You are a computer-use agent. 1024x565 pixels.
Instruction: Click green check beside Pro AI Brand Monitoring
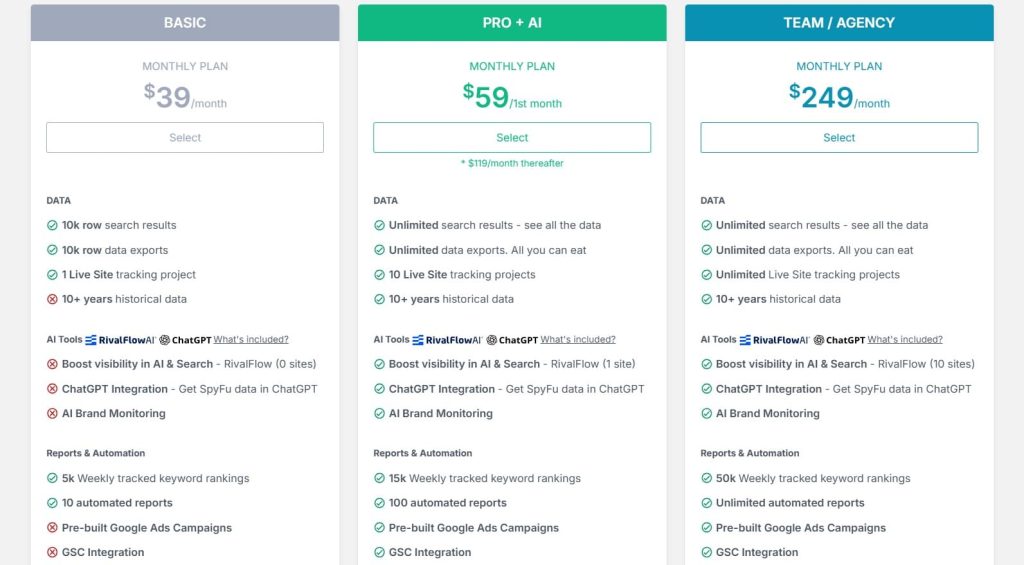[x=379, y=413]
